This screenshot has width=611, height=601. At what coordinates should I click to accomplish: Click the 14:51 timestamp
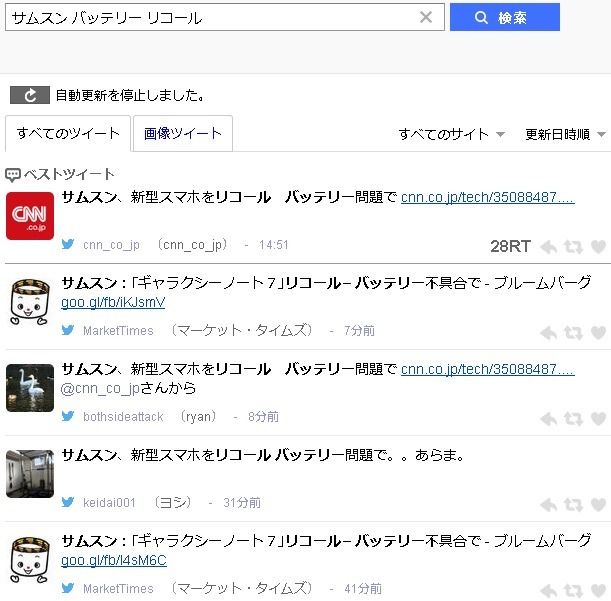274,245
